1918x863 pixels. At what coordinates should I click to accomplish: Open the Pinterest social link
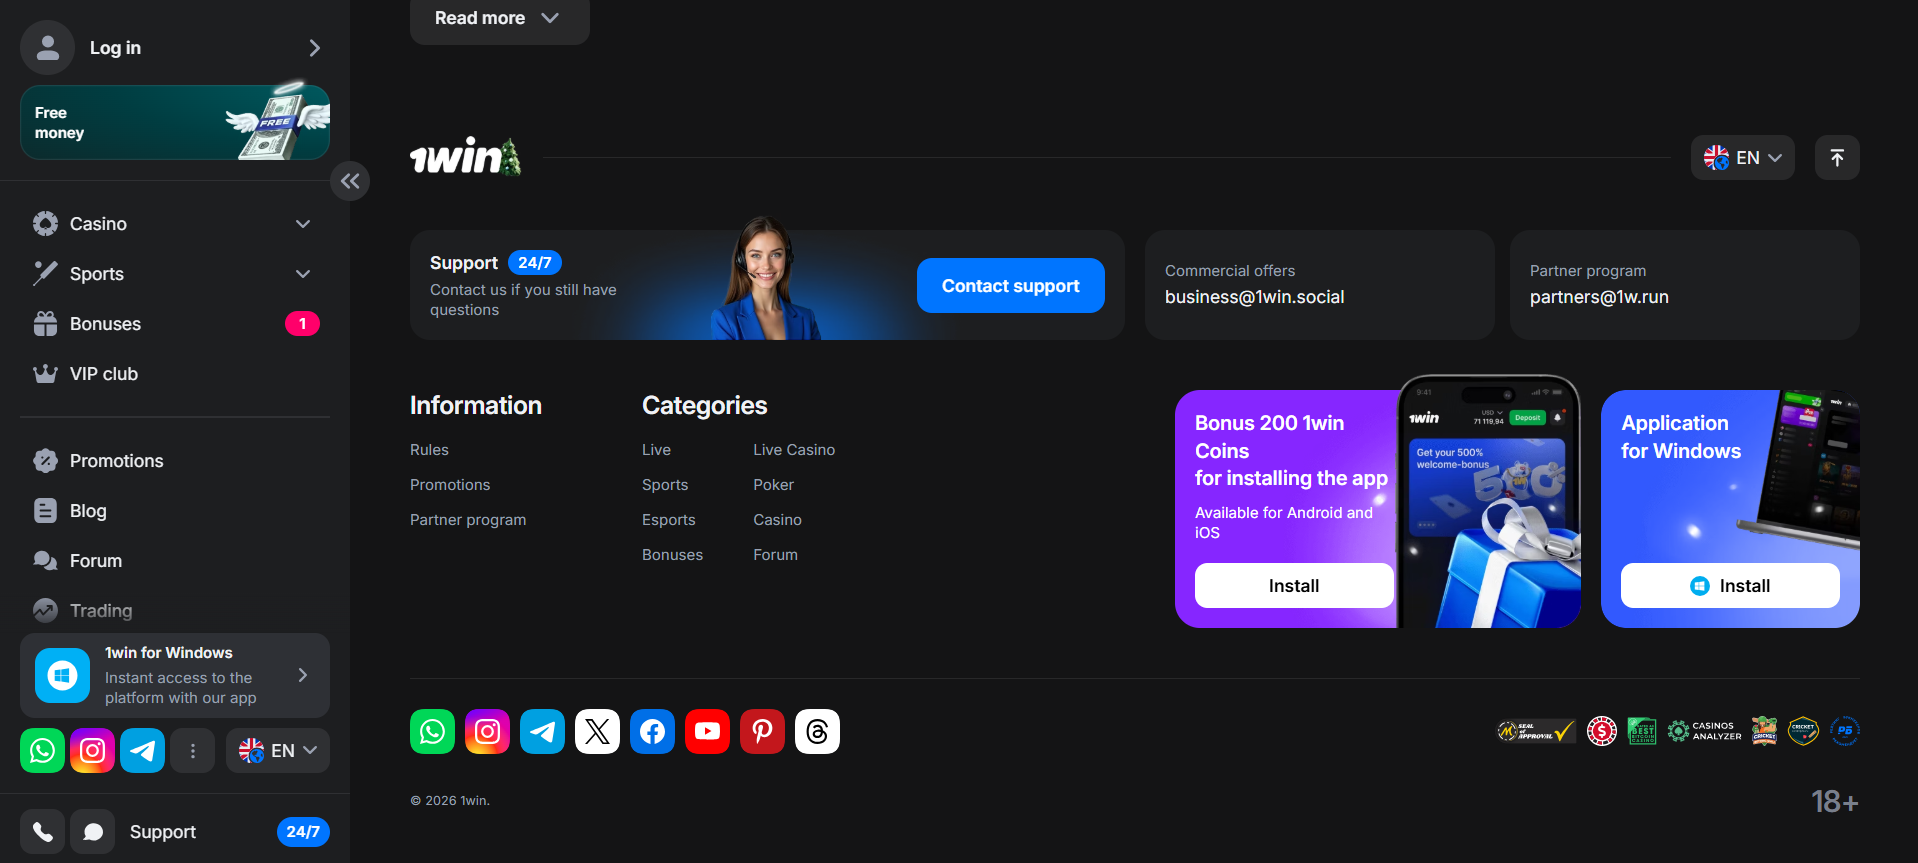pos(762,732)
